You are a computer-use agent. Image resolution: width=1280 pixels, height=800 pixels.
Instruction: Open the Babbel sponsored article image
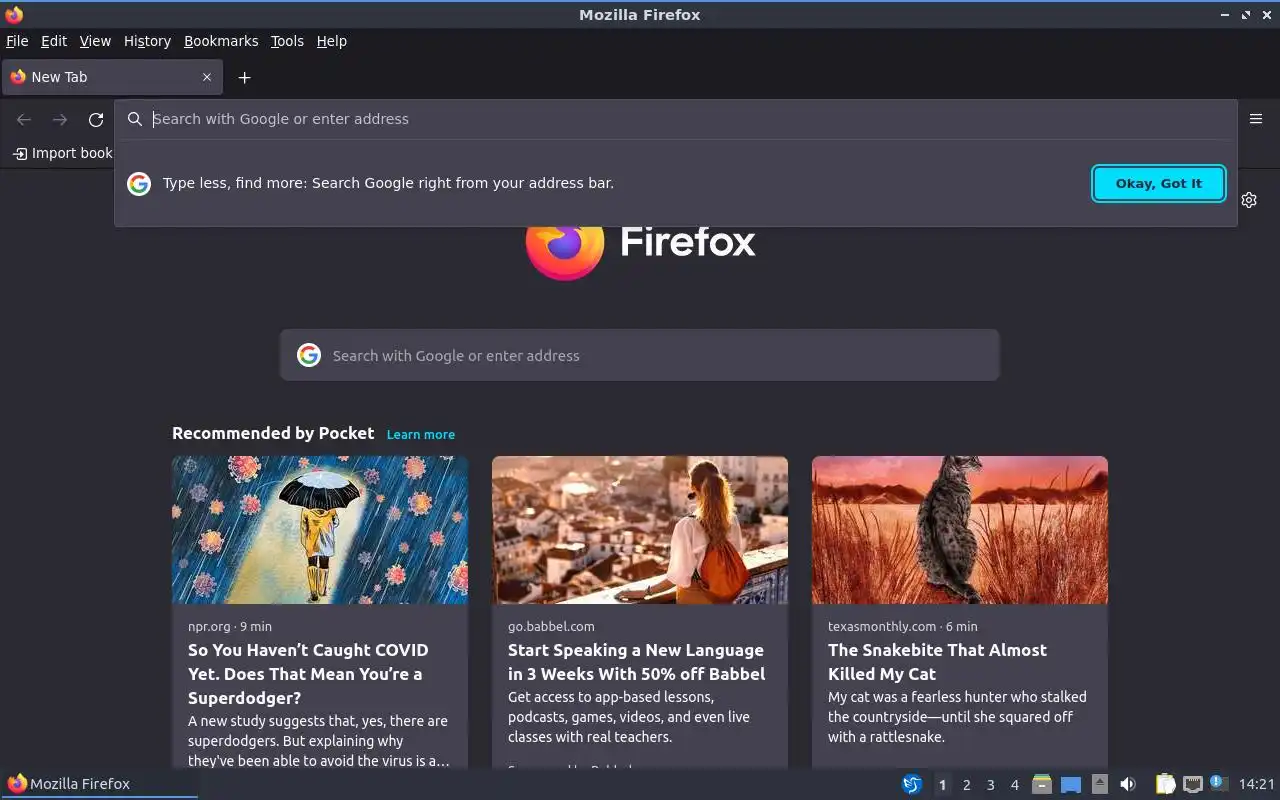tap(640, 530)
